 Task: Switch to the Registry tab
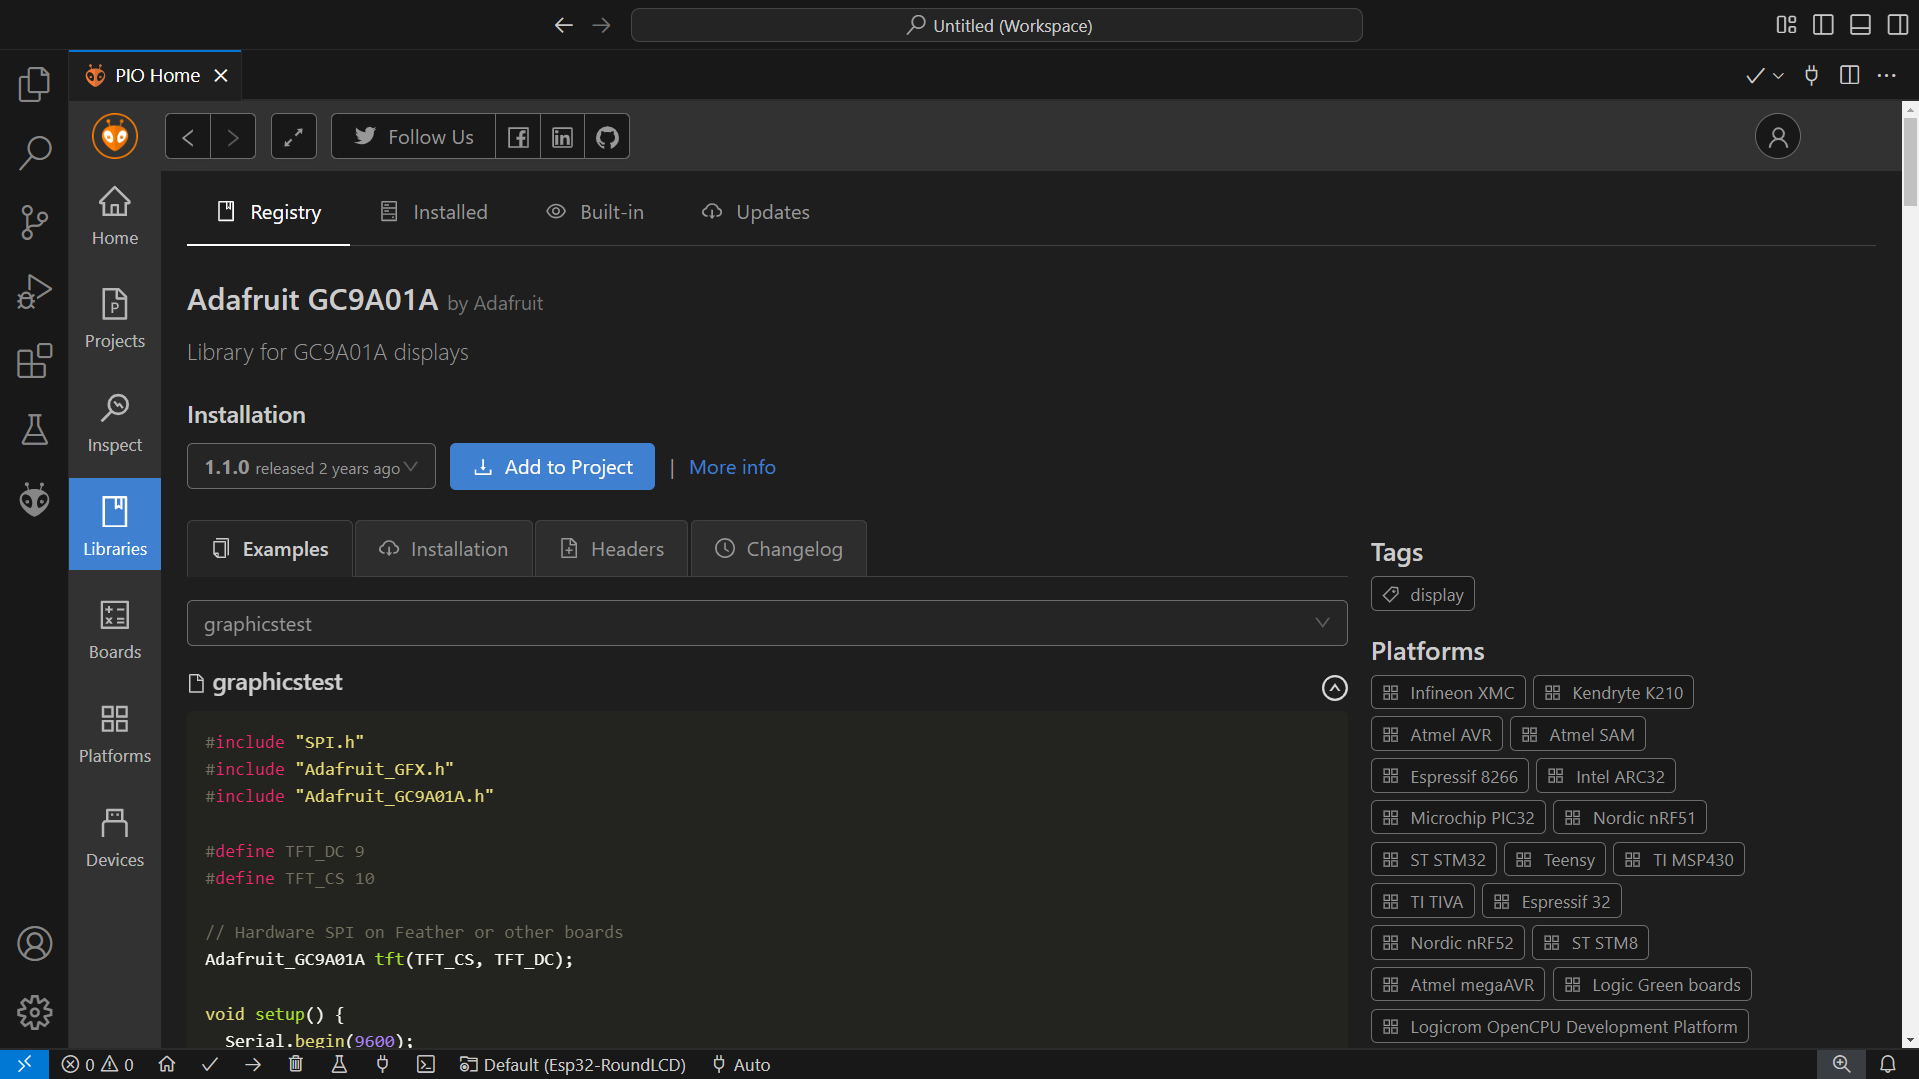click(x=269, y=212)
